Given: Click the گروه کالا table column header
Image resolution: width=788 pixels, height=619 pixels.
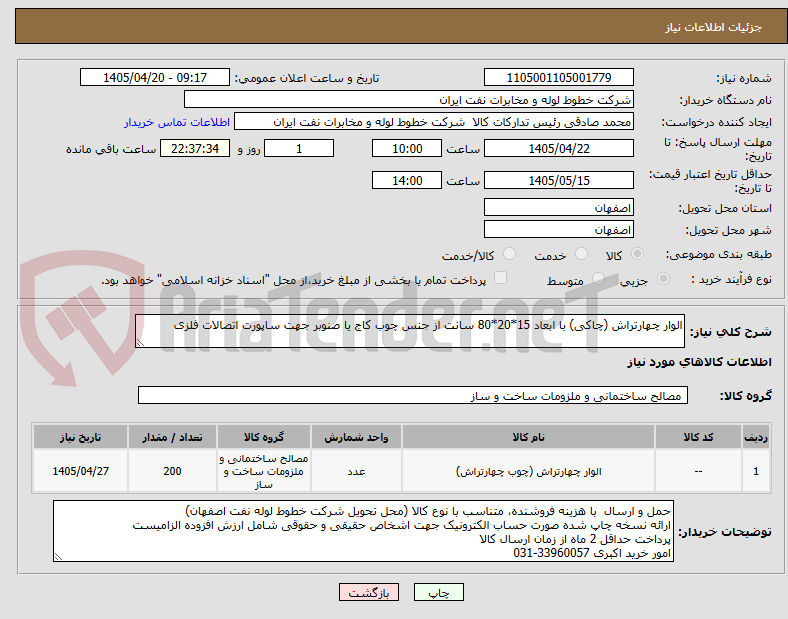Looking at the screenshot, I should click(x=264, y=437).
